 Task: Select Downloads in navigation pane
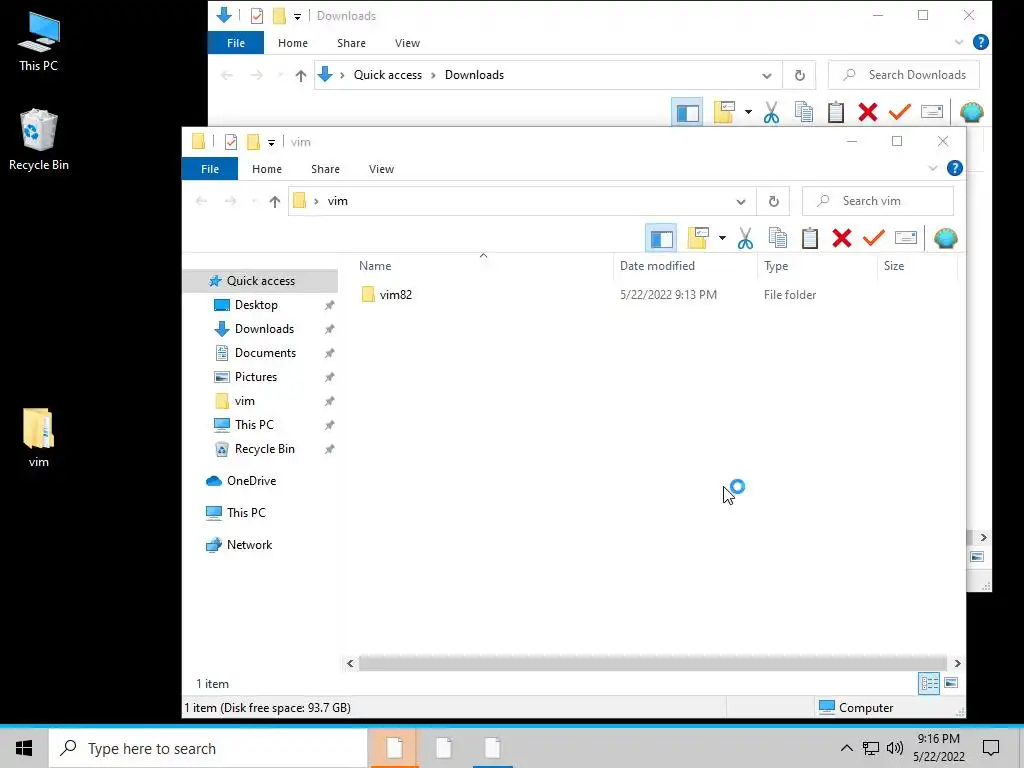264,329
